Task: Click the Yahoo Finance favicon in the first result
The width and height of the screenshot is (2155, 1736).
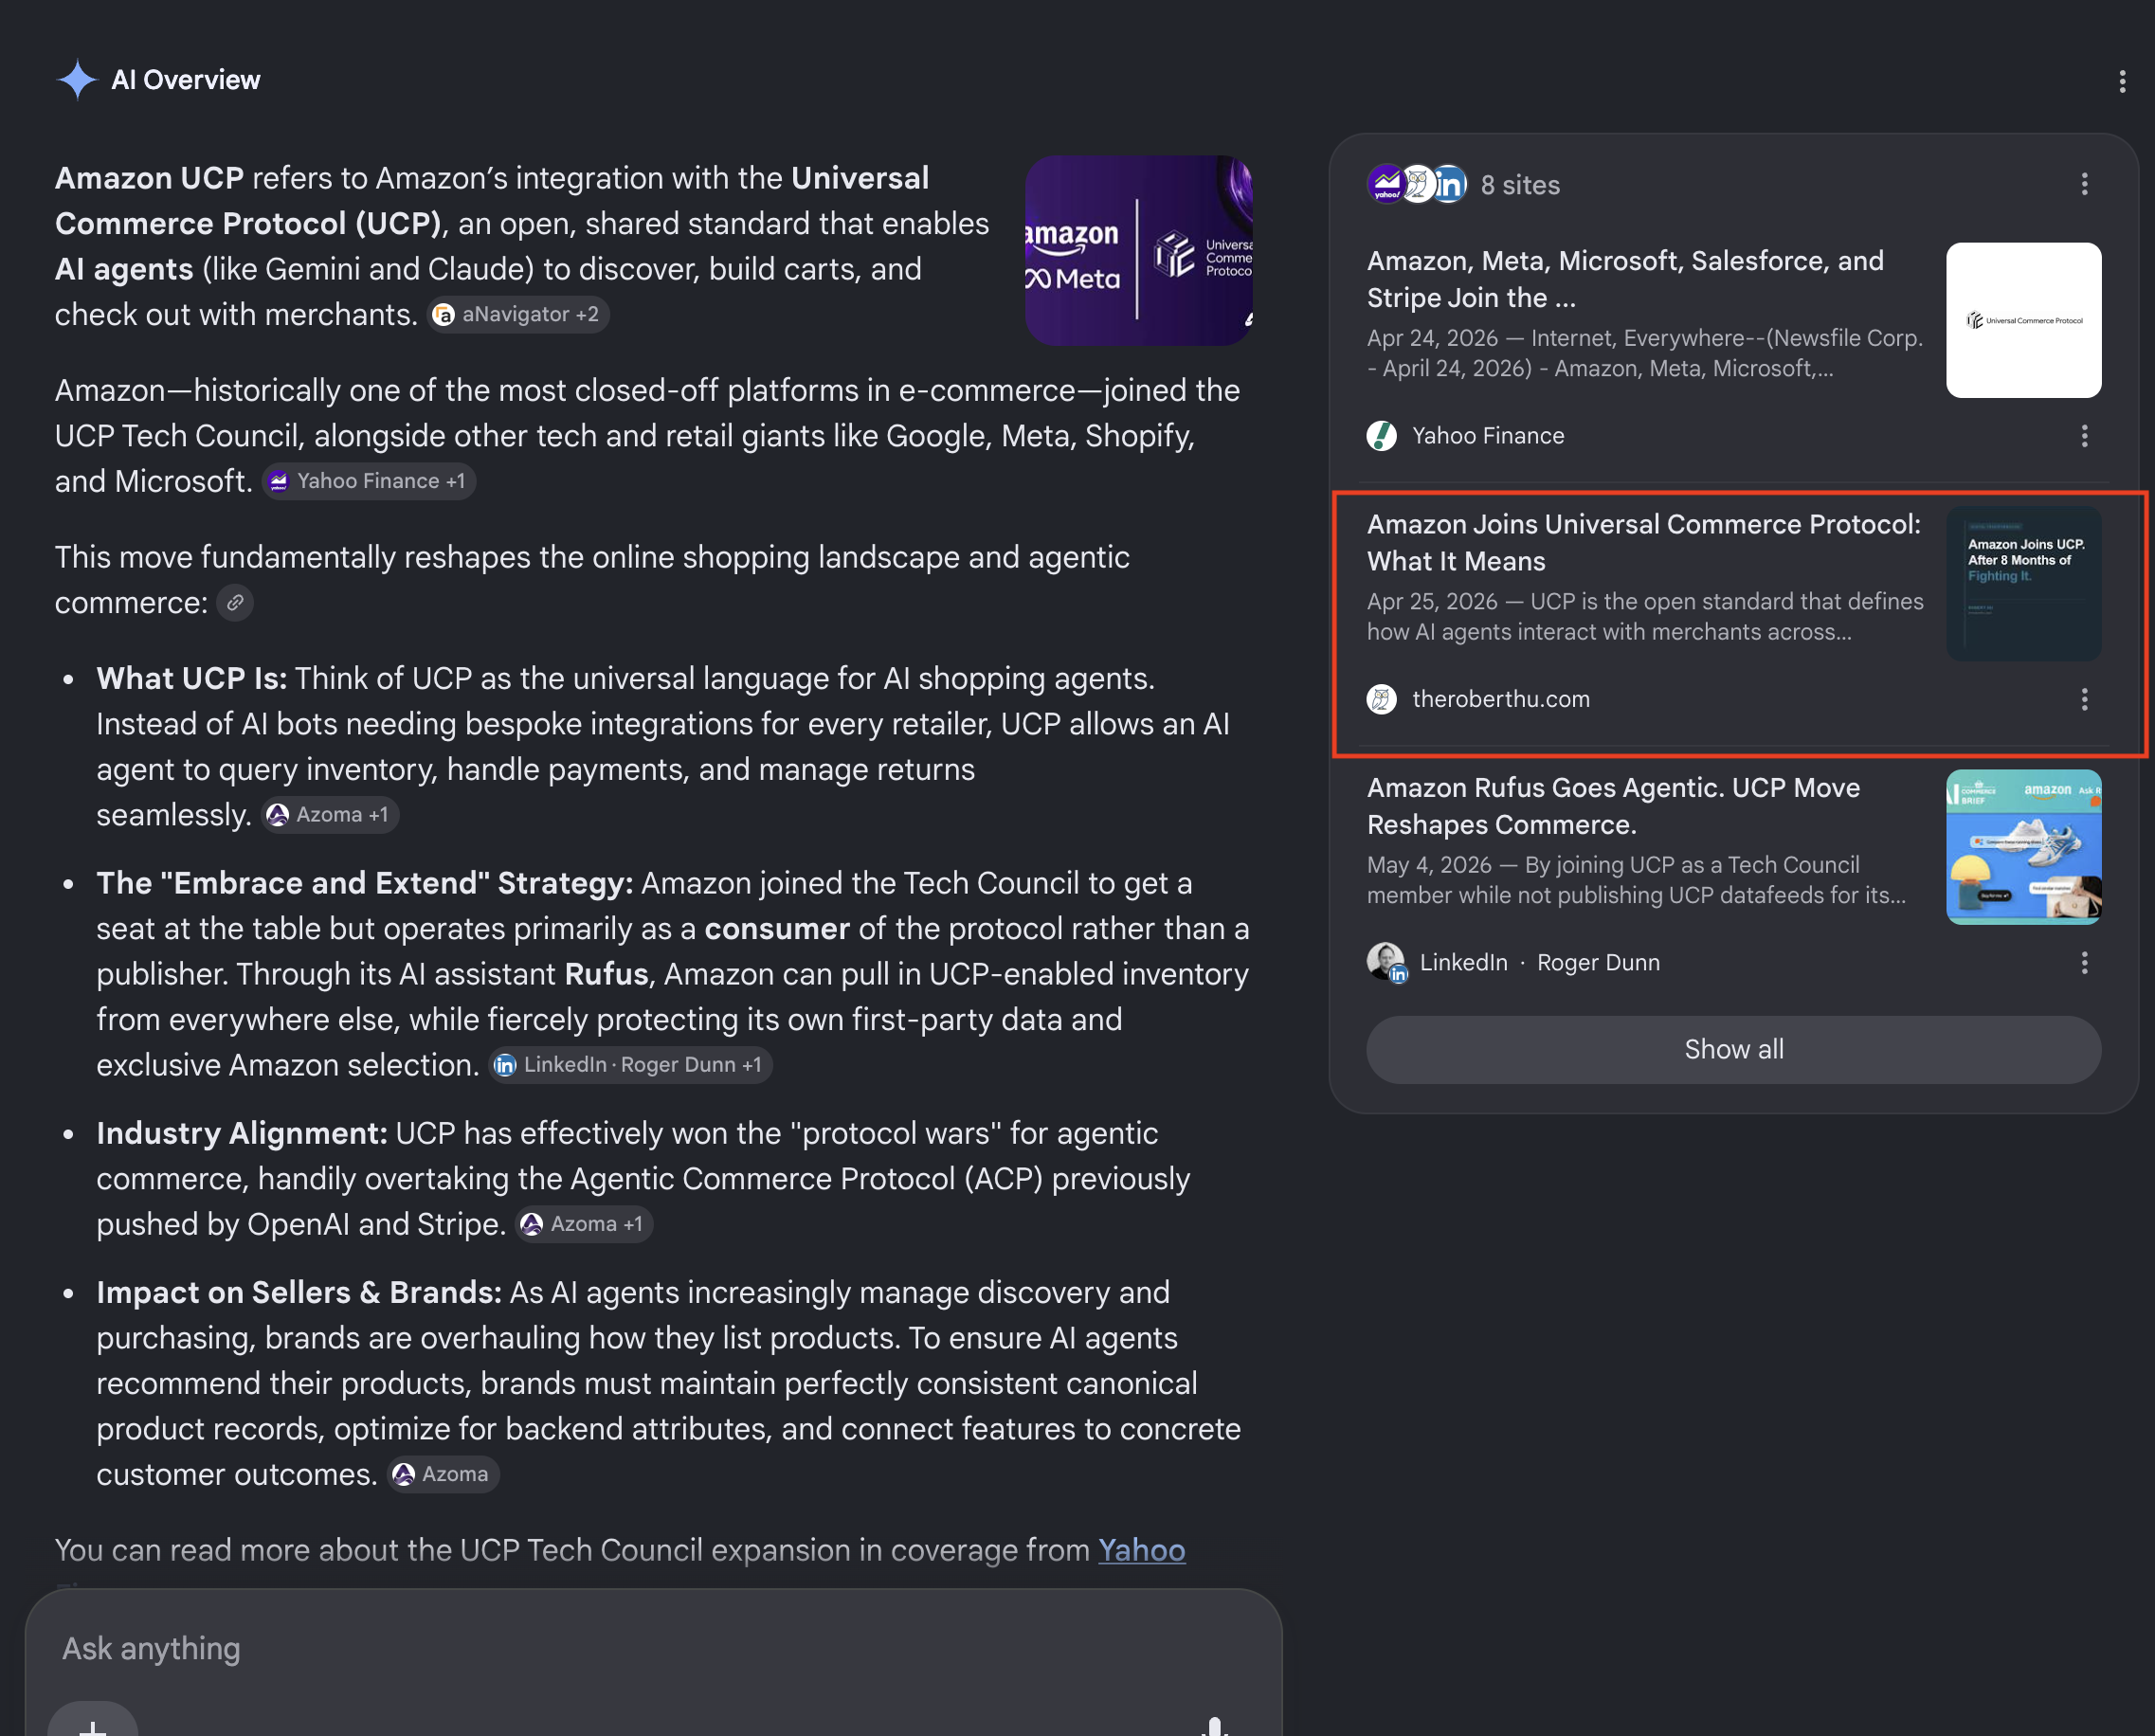Action: point(1381,436)
